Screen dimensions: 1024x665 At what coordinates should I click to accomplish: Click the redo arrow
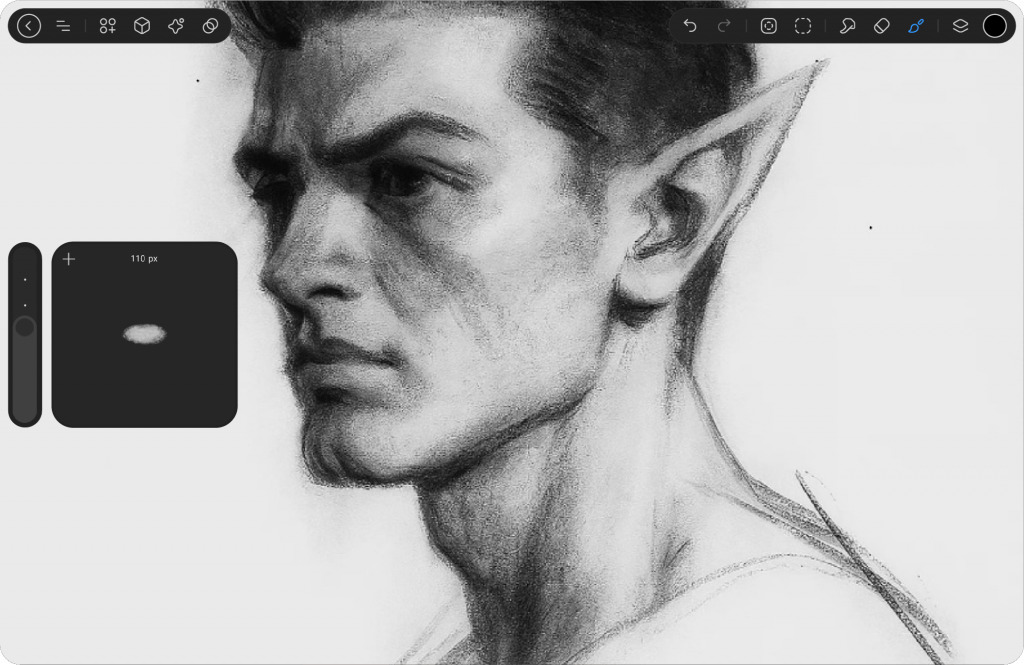tap(724, 26)
